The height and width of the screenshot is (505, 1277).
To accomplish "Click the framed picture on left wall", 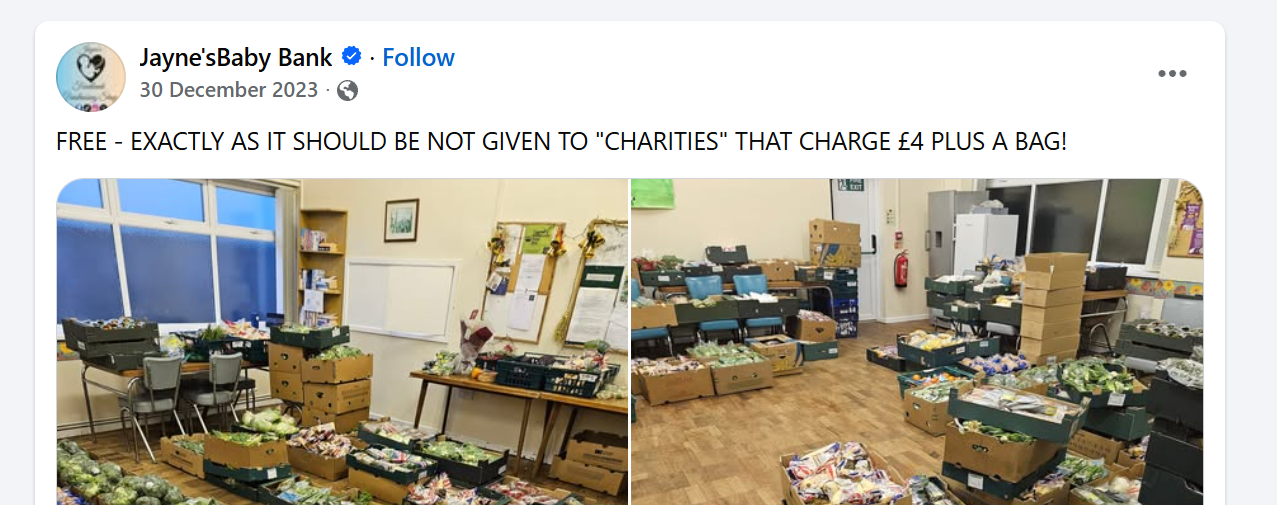I will click(401, 220).
